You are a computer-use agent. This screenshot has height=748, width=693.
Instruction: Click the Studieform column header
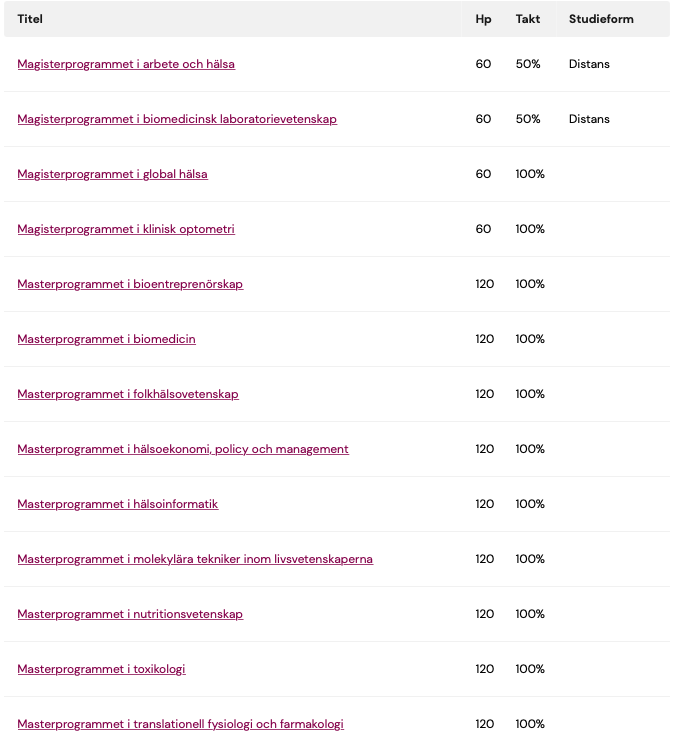[x=601, y=19]
